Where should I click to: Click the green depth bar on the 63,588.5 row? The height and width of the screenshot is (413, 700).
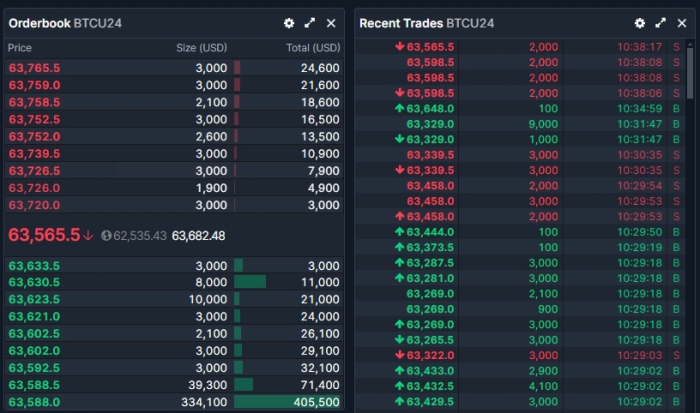243,384
